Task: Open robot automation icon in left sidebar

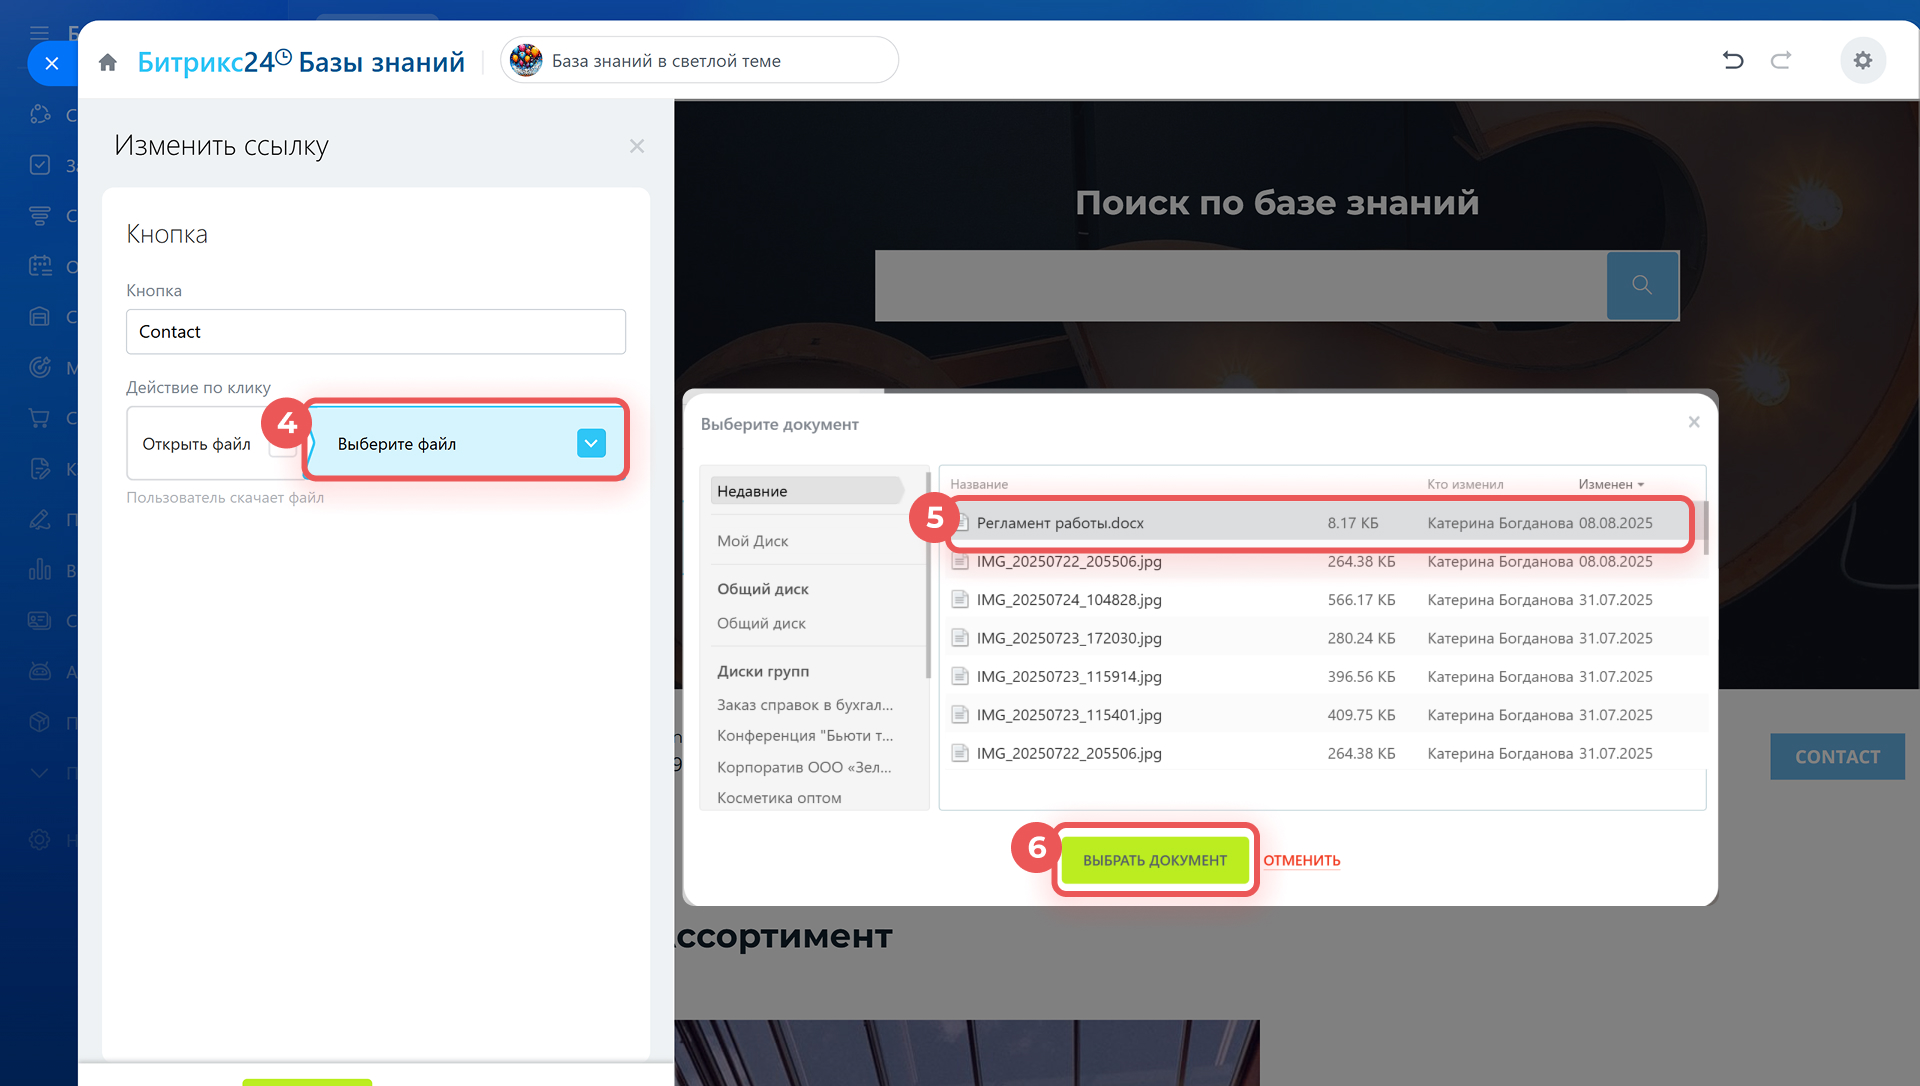Action: pyautogui.click(x=39, y=671)
